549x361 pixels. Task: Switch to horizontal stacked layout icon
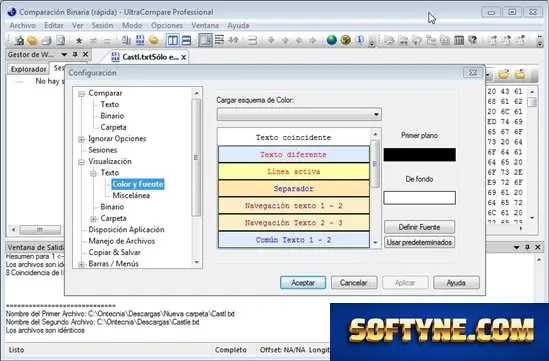coord(187,40)
